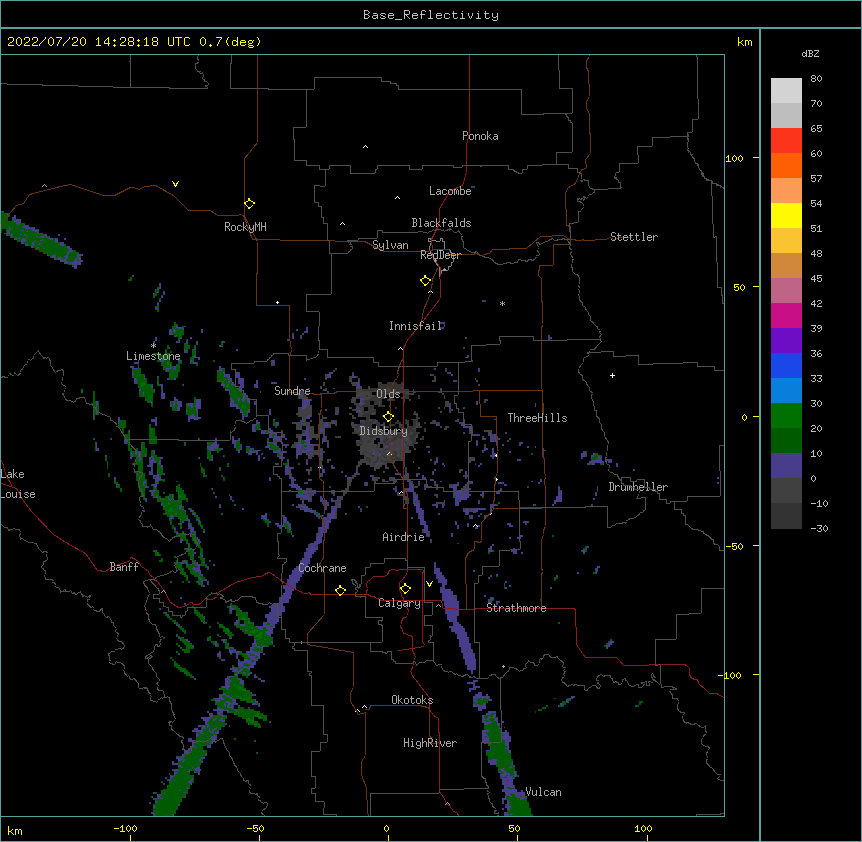This screenshot has height=842, width=862.
Task: Click the Stettler city label
Action: tap(634, 237)
